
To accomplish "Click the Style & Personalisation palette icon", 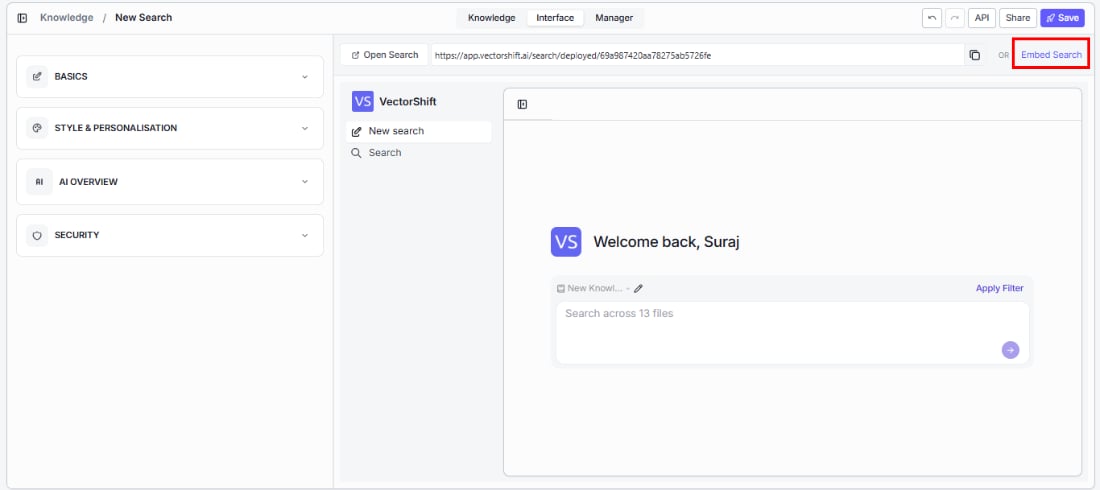I will (x=37, y=128).
